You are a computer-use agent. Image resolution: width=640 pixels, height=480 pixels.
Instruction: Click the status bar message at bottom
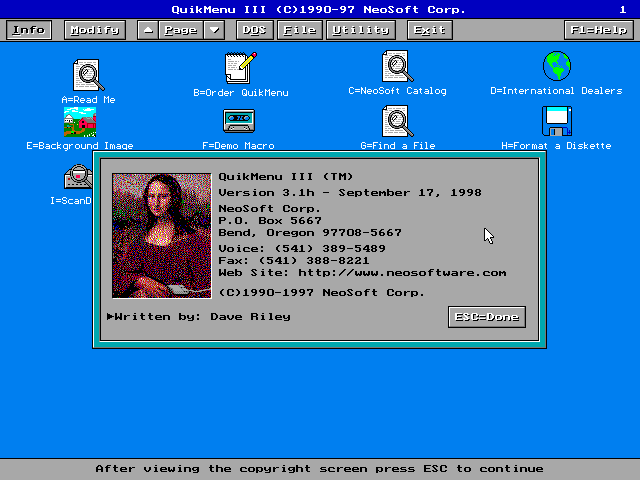320,469
